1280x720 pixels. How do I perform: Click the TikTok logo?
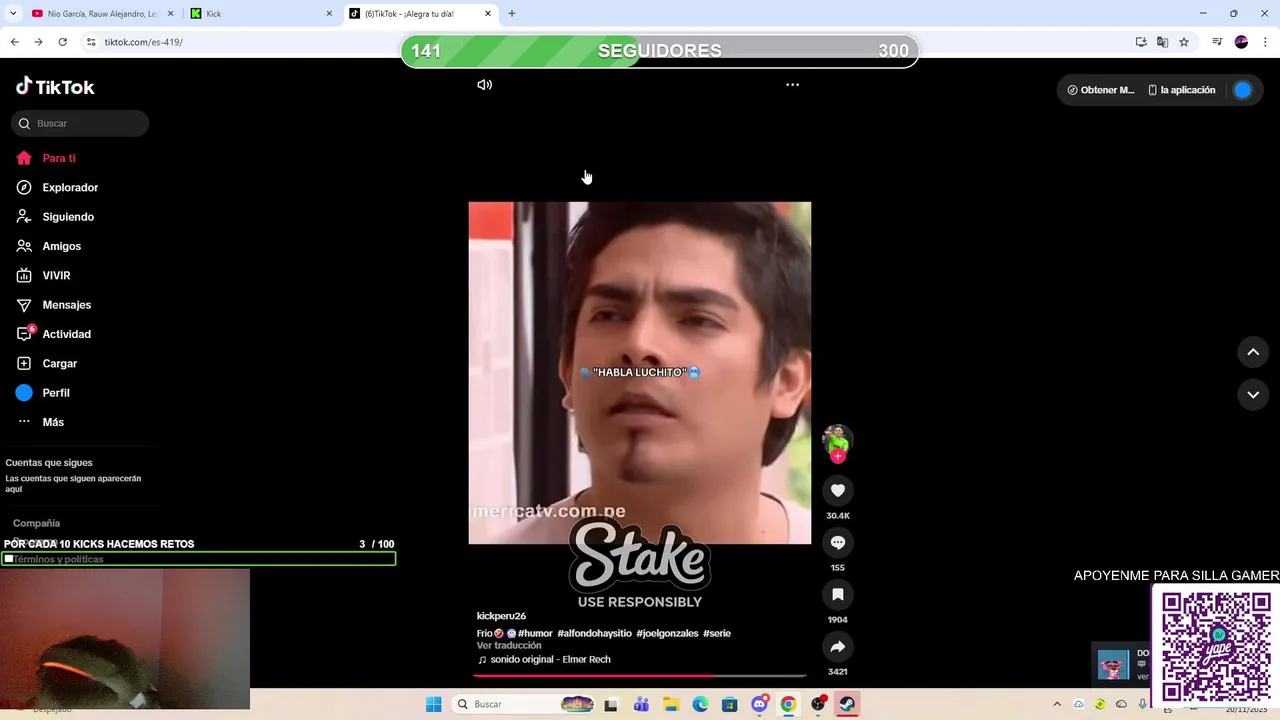click(x=55, y=87)
